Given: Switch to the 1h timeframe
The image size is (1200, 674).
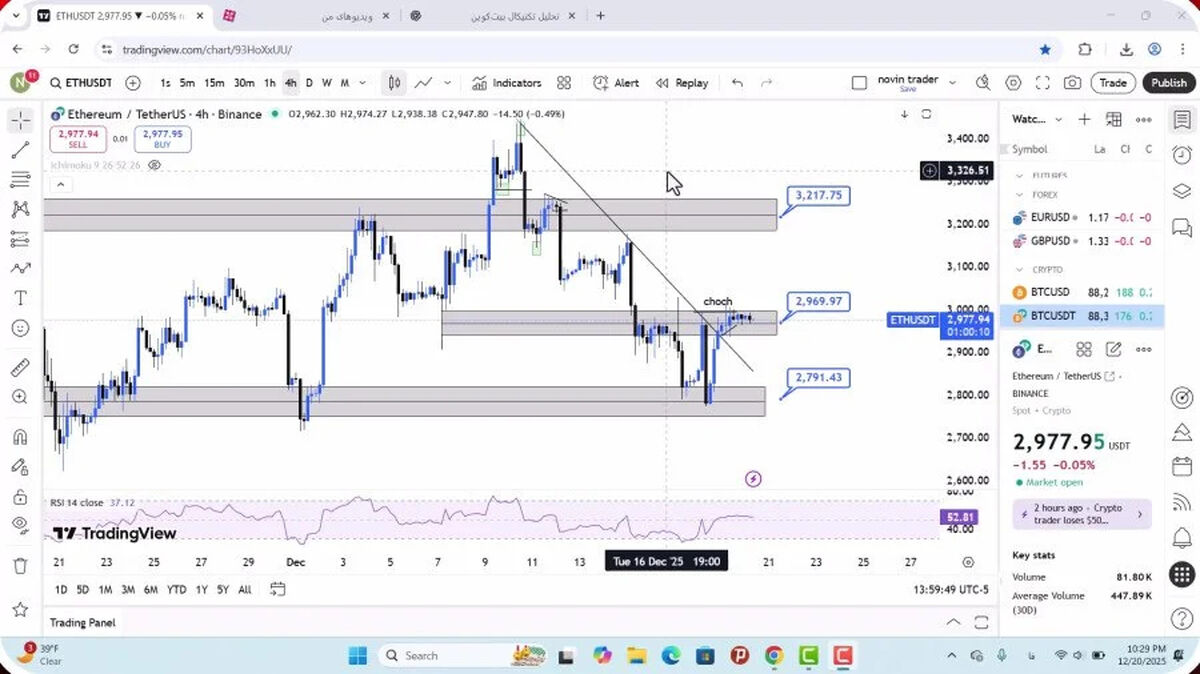Looking at the screenshot, I should tap(270, 83).
